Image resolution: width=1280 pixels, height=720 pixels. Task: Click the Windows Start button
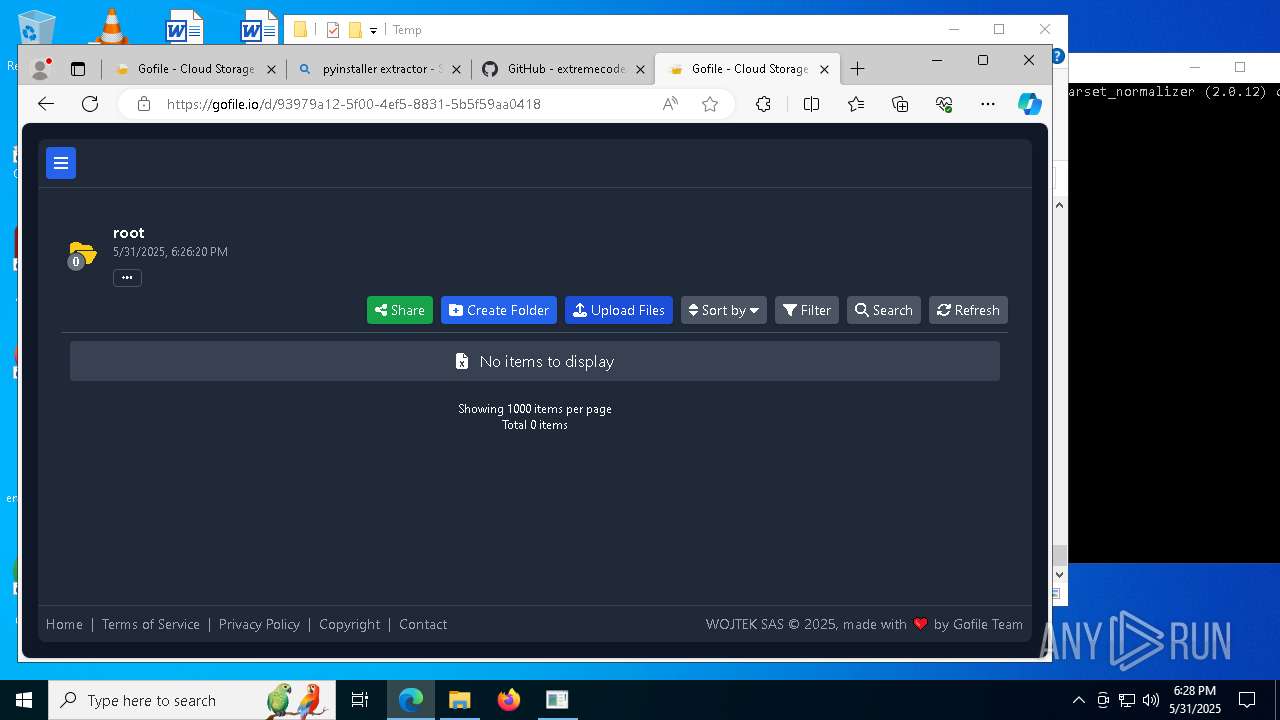(24, 700)
